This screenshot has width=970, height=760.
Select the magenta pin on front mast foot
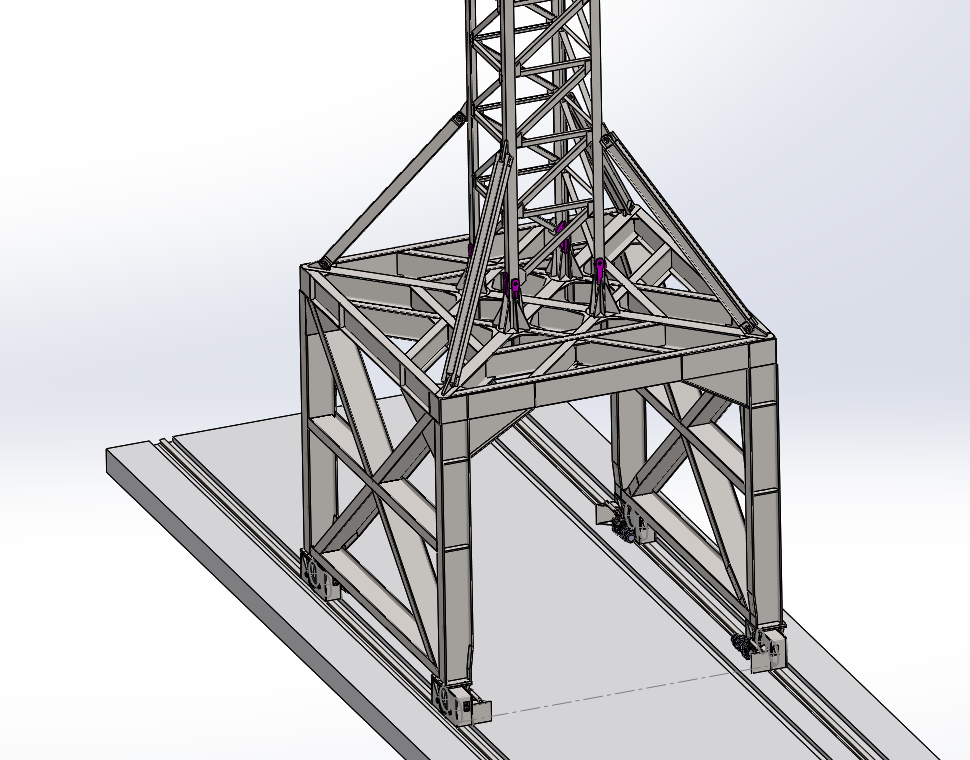tap(516, 290)
